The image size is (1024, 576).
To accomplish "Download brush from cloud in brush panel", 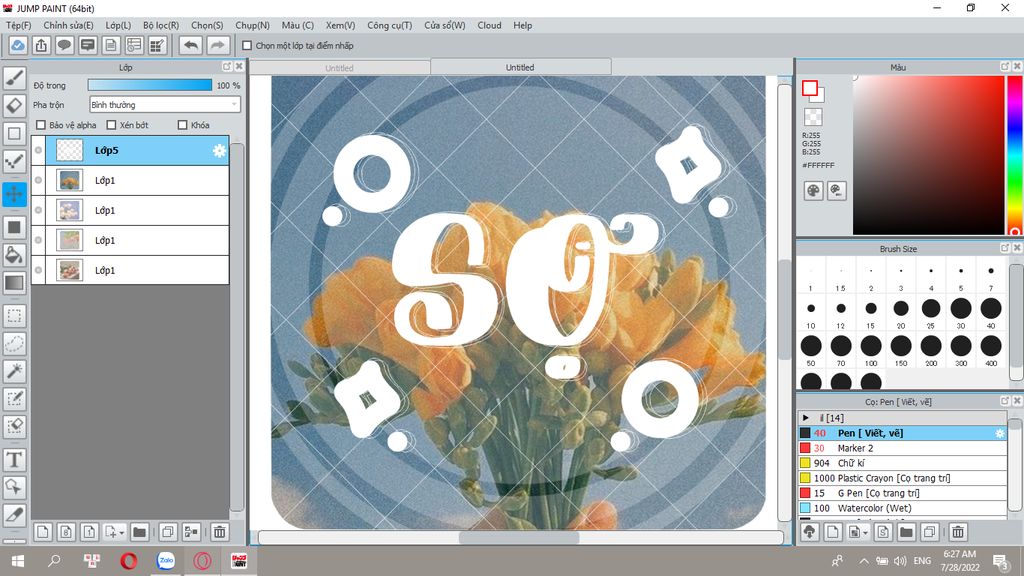I will [x=810, y=532].
